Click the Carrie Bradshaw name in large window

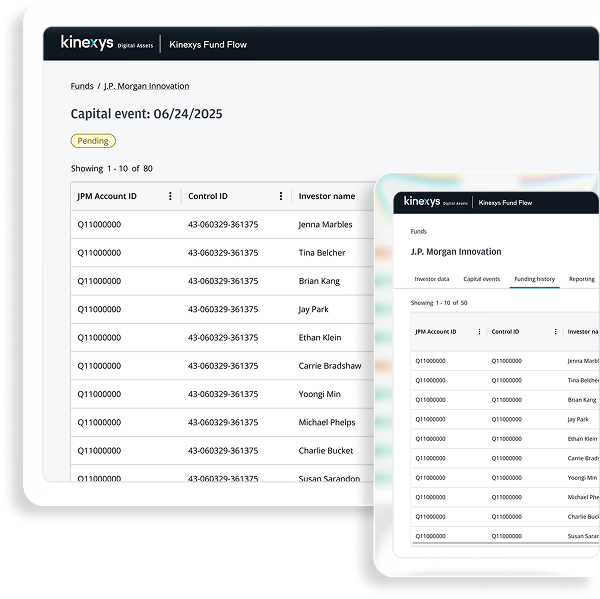click(330, 366)
